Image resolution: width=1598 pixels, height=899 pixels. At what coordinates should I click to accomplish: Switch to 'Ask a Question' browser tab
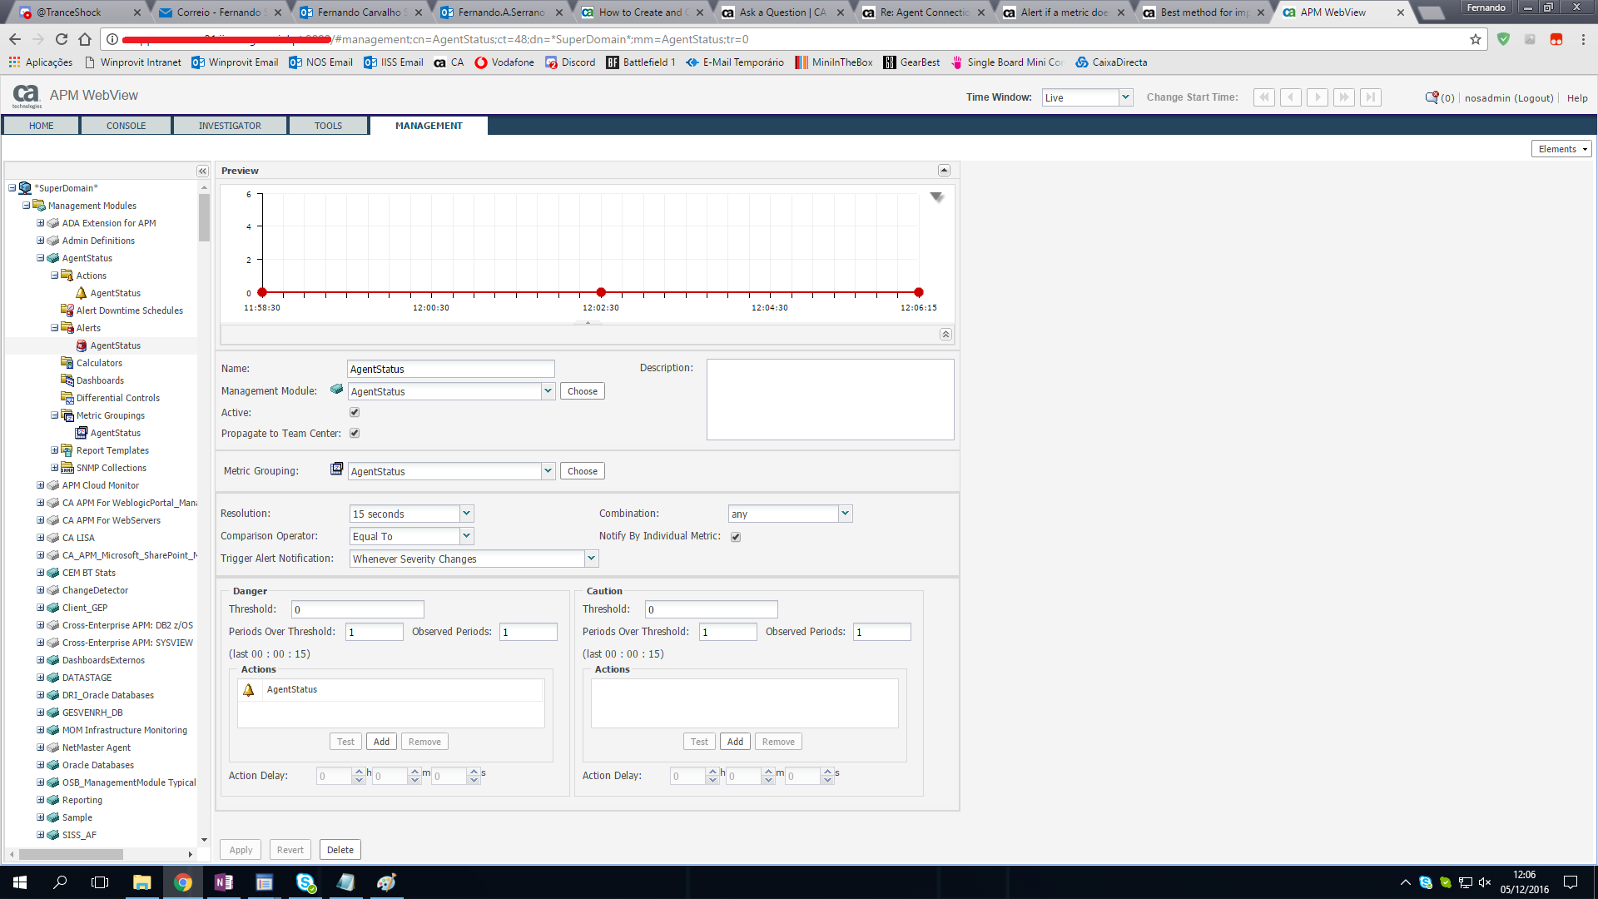tap(783, 12)
